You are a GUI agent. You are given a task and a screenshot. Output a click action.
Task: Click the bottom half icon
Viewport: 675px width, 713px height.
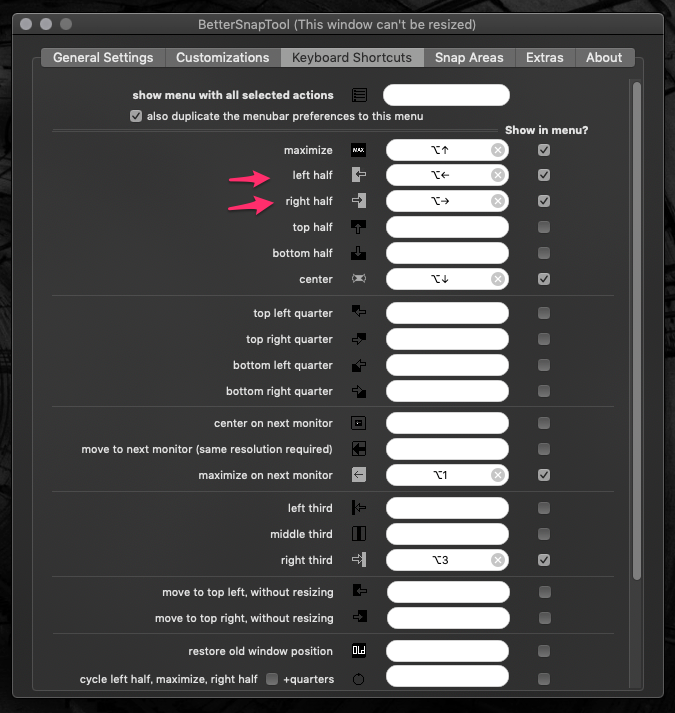tap(358, 253)
